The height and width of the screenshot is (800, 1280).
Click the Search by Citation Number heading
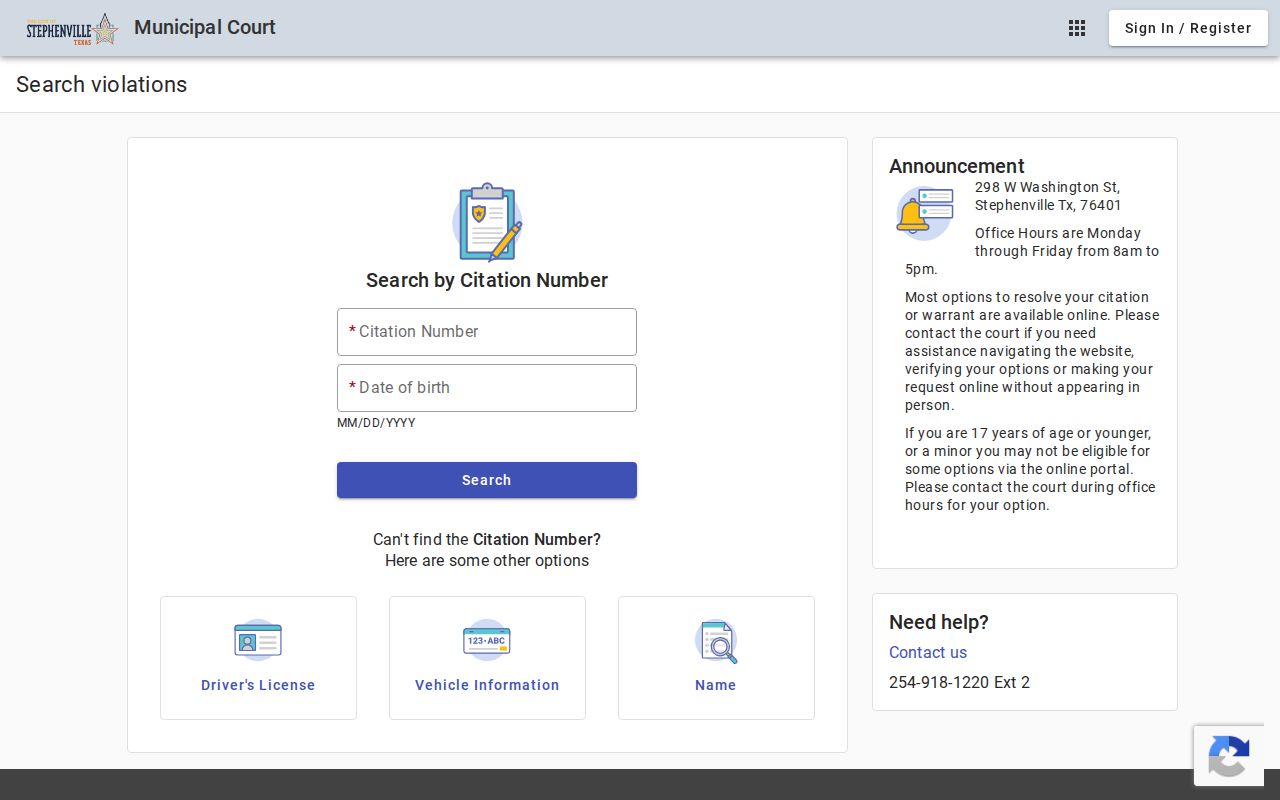tap(487, 280)
